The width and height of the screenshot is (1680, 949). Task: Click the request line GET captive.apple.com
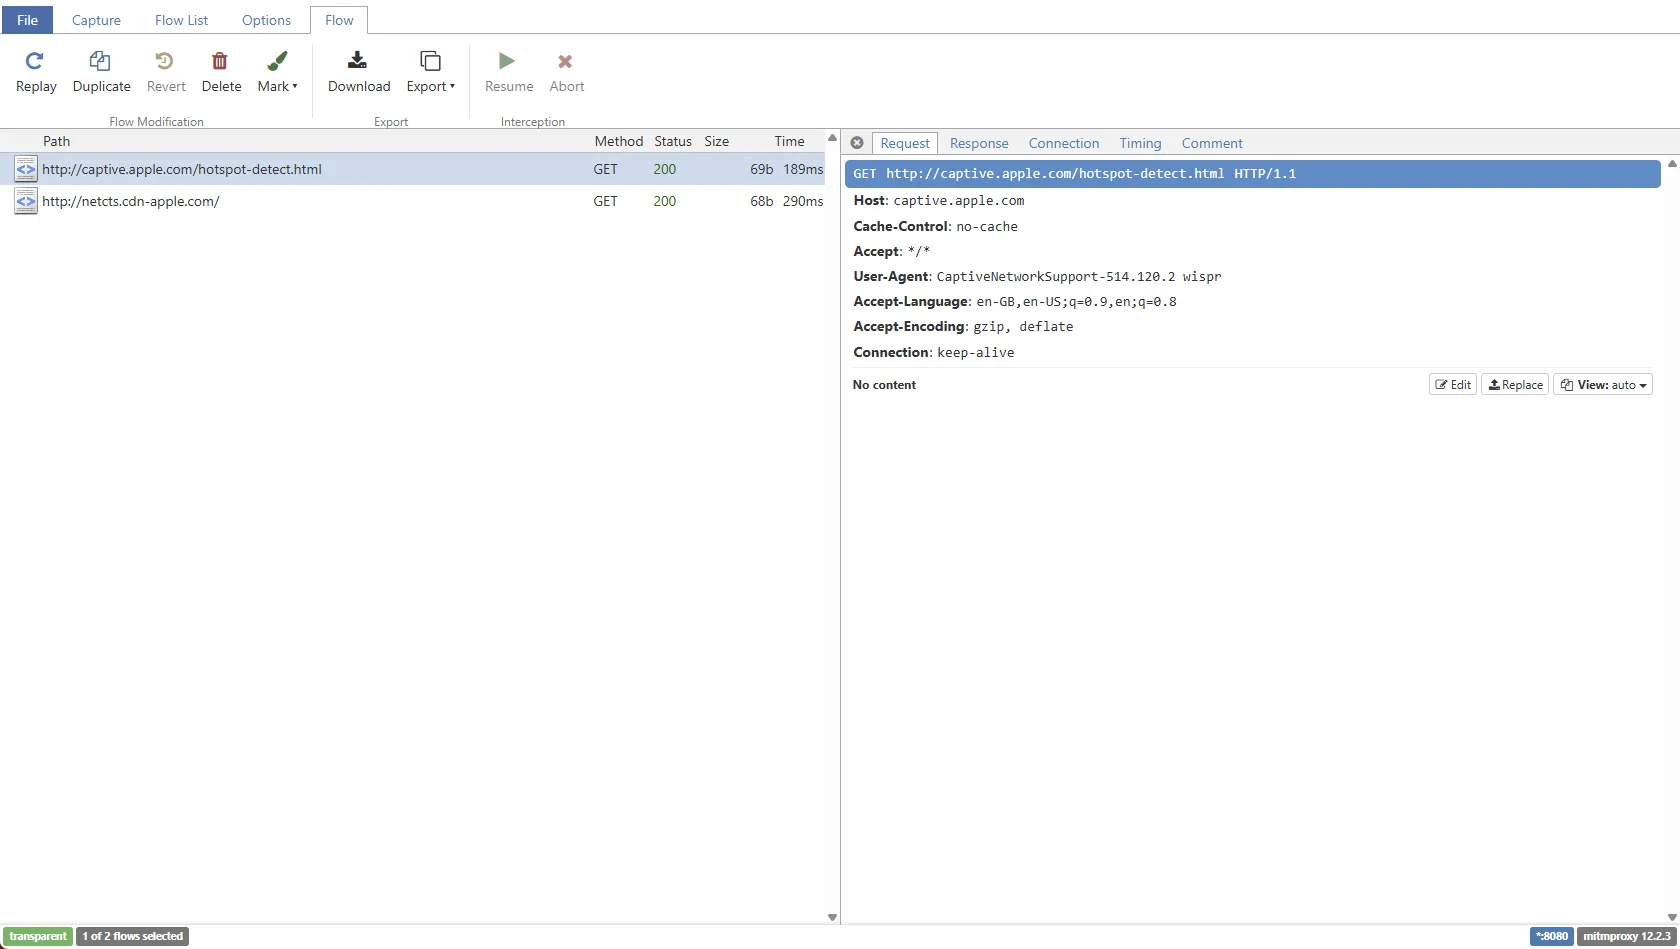[1252, 174]
